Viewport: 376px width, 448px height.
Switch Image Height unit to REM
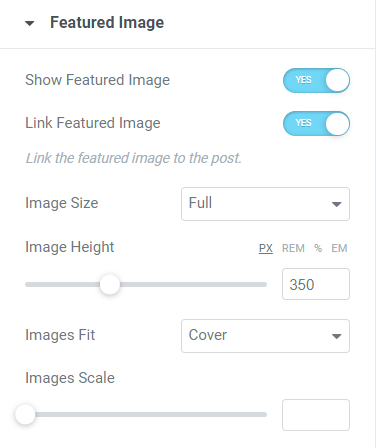[x=293, y=248]
